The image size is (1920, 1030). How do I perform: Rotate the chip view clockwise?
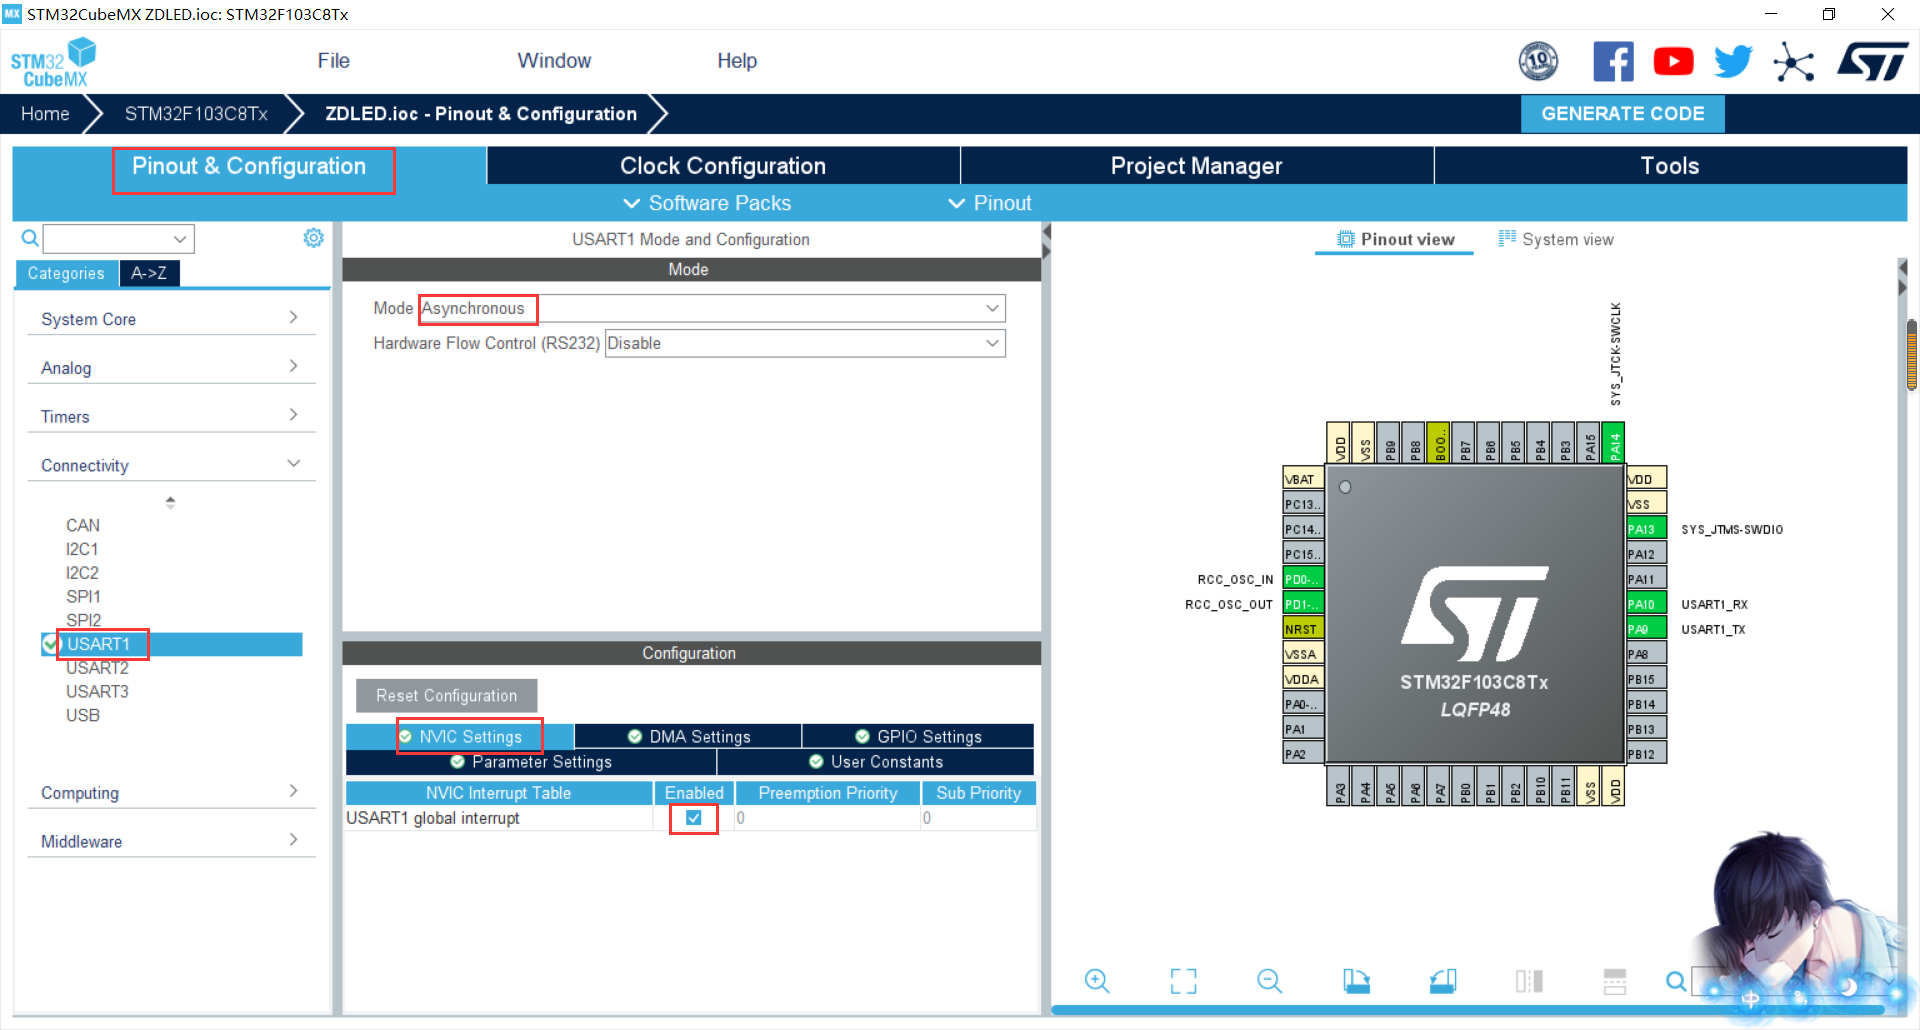coord(1356,981)
